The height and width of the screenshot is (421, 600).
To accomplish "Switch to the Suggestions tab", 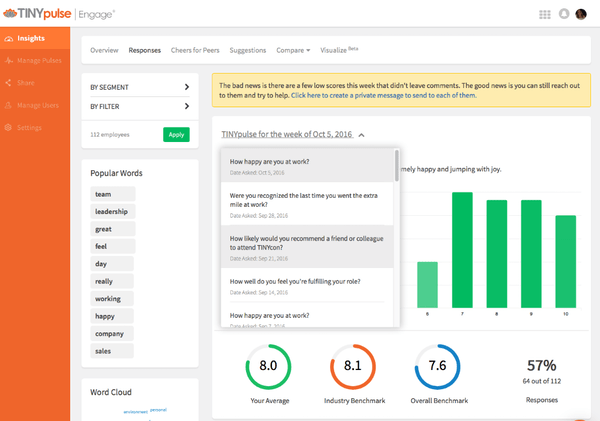I will (248, 50).
